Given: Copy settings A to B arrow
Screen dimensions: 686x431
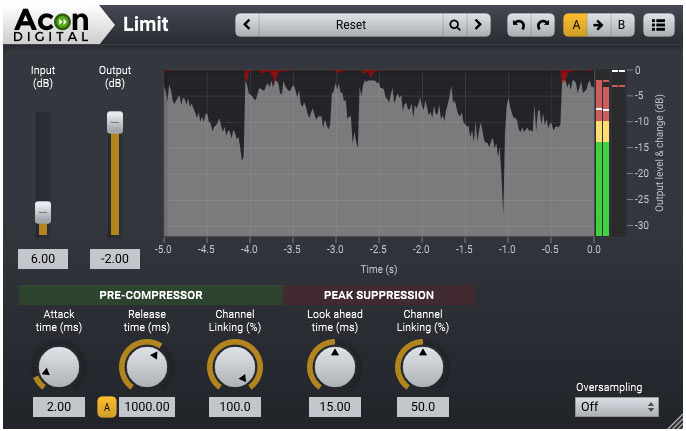Looking at the screenshot, I should pyautogui.click(x=598, y=25).
